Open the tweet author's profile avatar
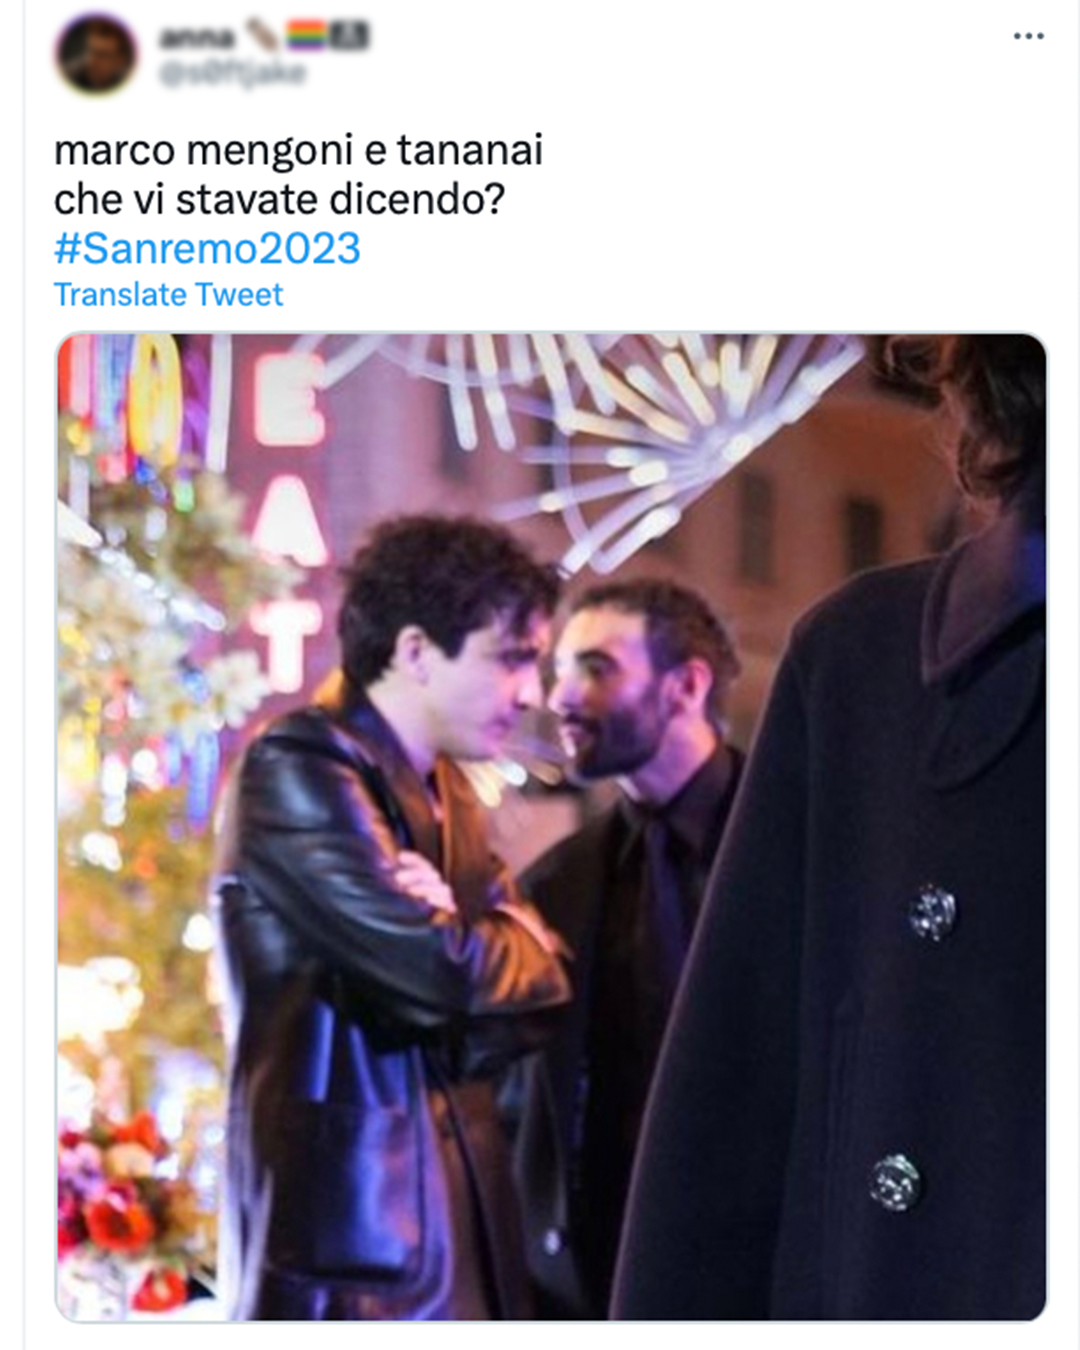The width and height of the screenshot is (1080, 1350). pos(96,53)
